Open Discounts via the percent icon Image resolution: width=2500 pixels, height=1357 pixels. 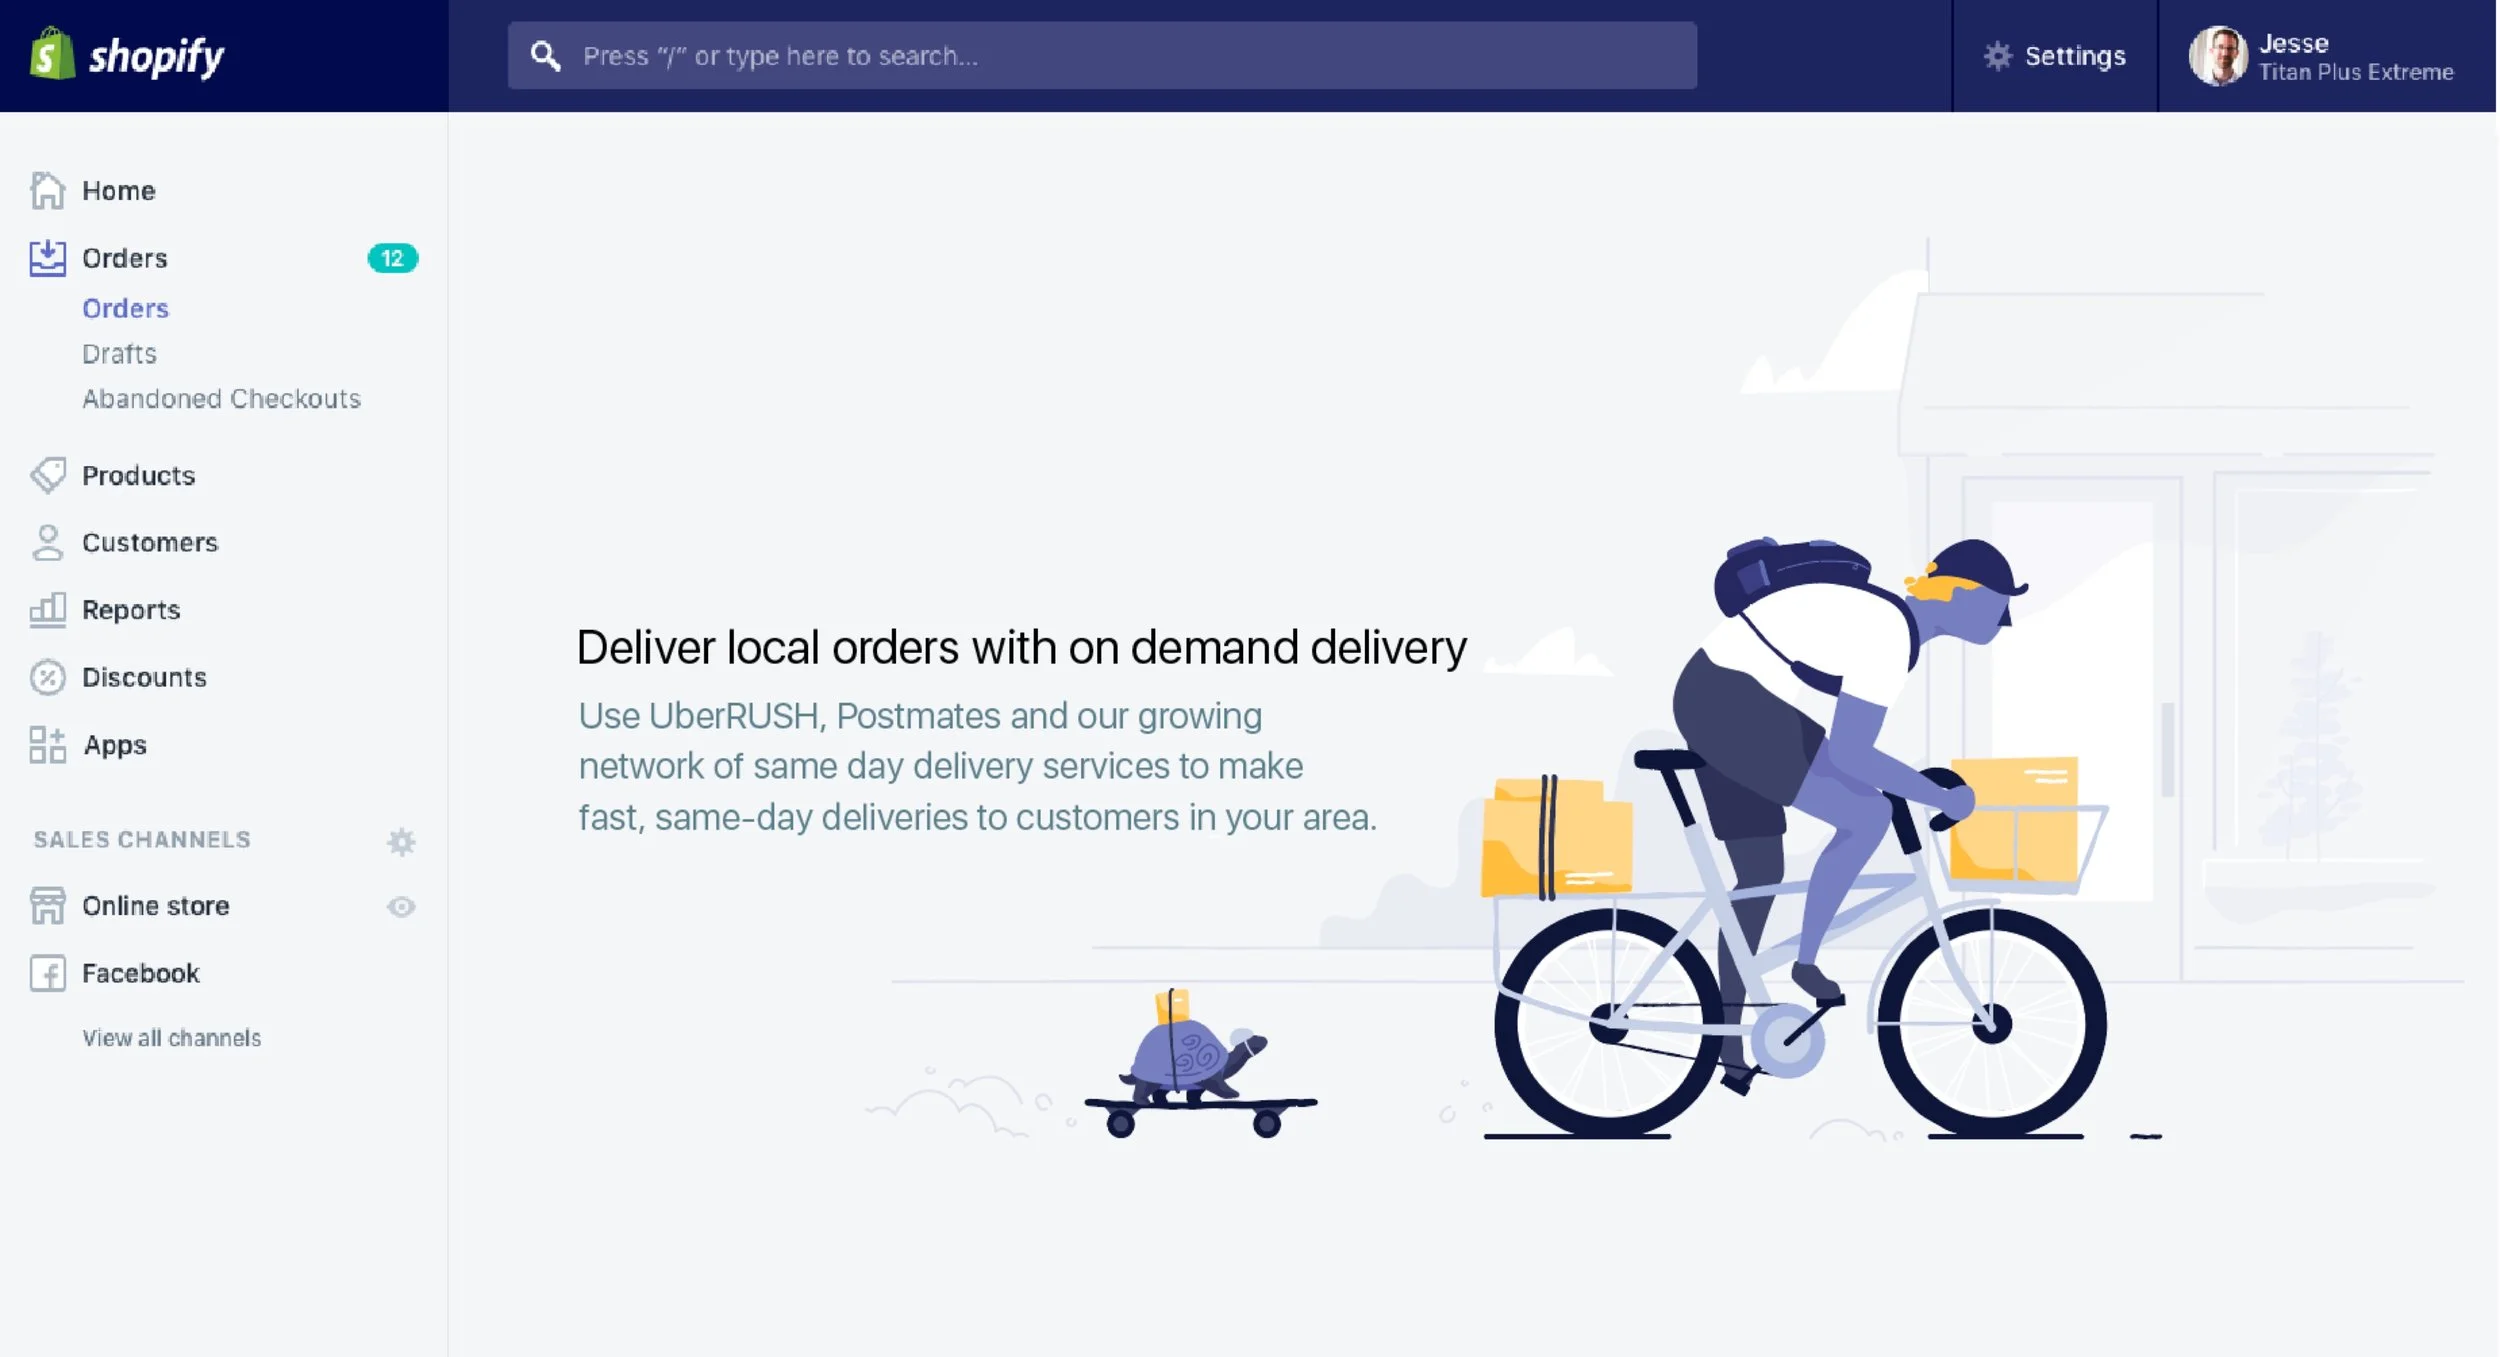[47, 677]
